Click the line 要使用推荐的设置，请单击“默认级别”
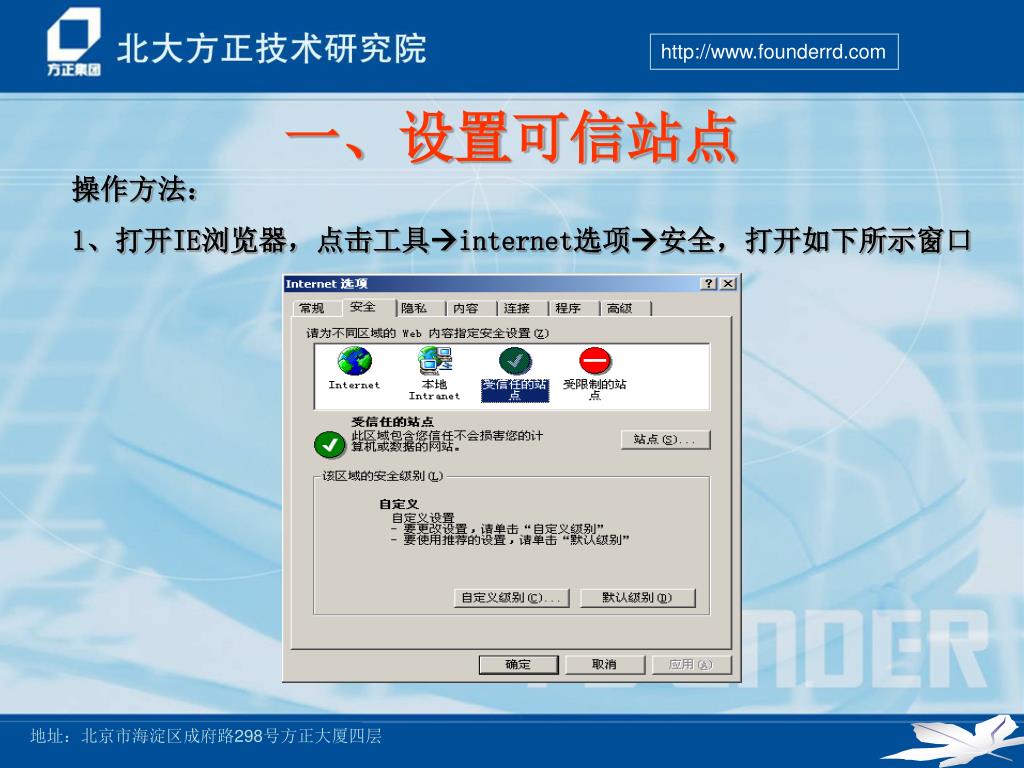 (510, 540)
